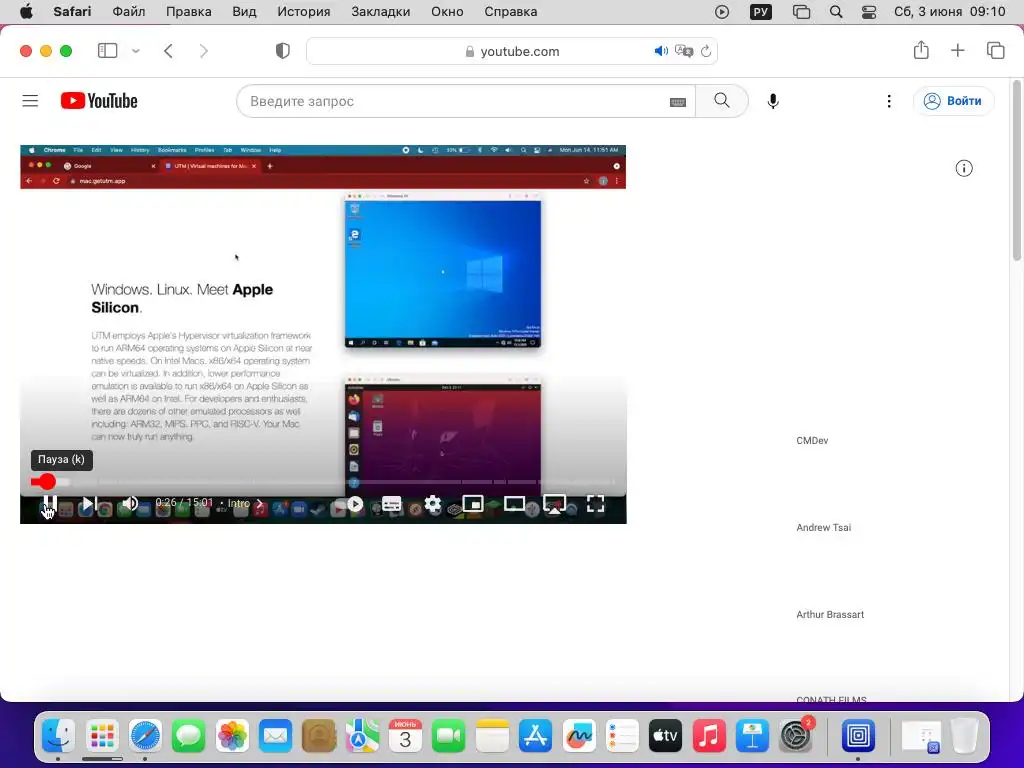Open Spotlight search in the menu bar
The width and height of the screenshot is (1024, 768).
tap(836, 12)
